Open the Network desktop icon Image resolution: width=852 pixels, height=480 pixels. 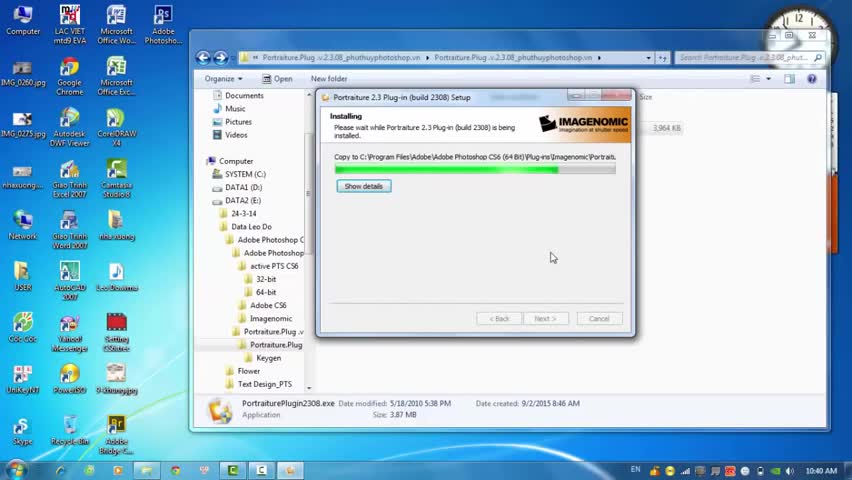(23, 225)
